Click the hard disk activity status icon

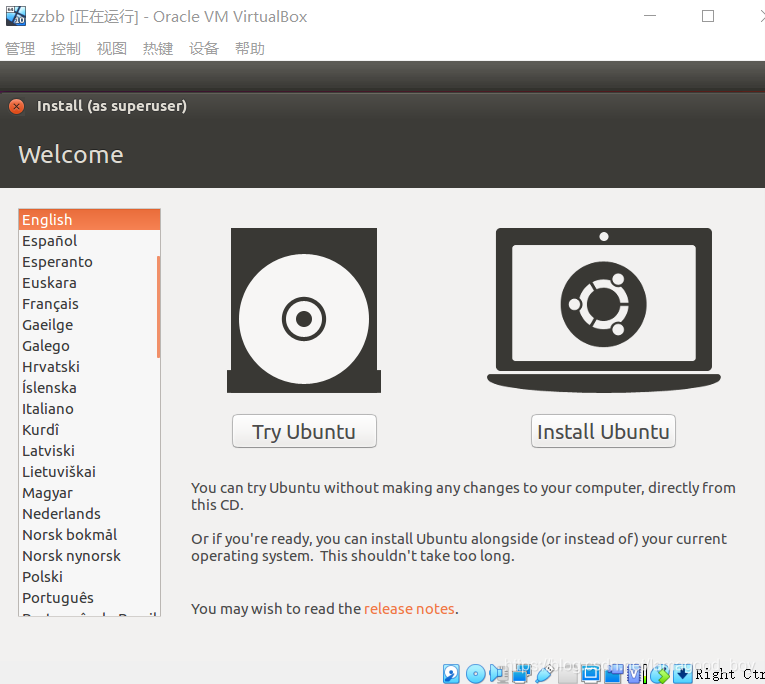pos(451,674)
